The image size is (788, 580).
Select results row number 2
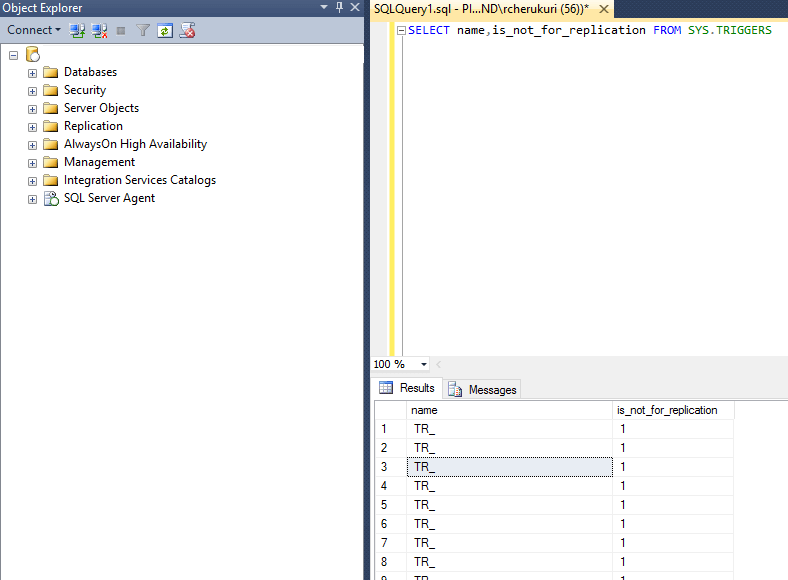tap(390, 448)
